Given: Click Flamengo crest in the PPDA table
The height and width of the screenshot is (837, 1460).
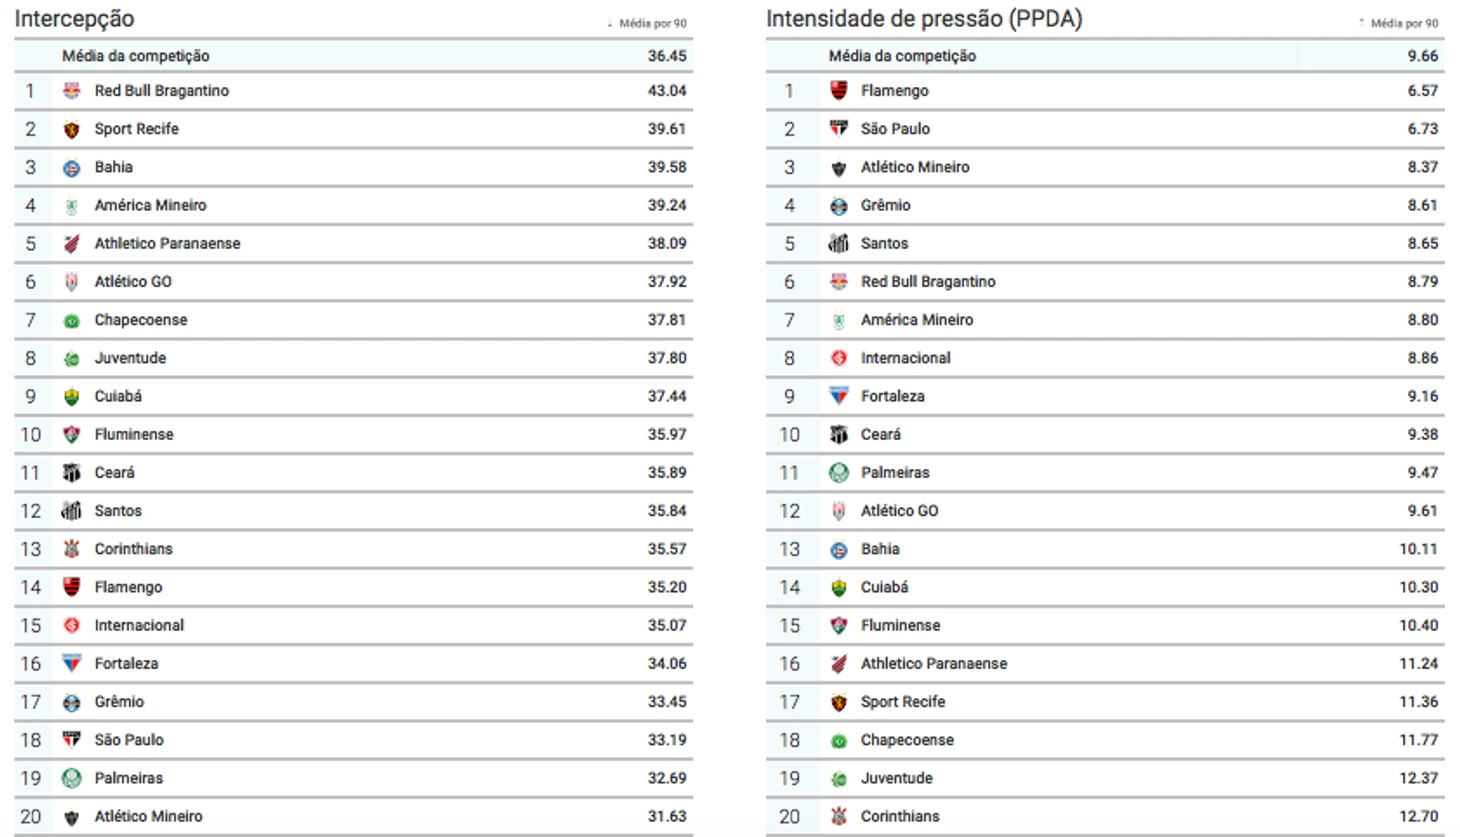Looking at the screenshot, I should tap(838, 91).
